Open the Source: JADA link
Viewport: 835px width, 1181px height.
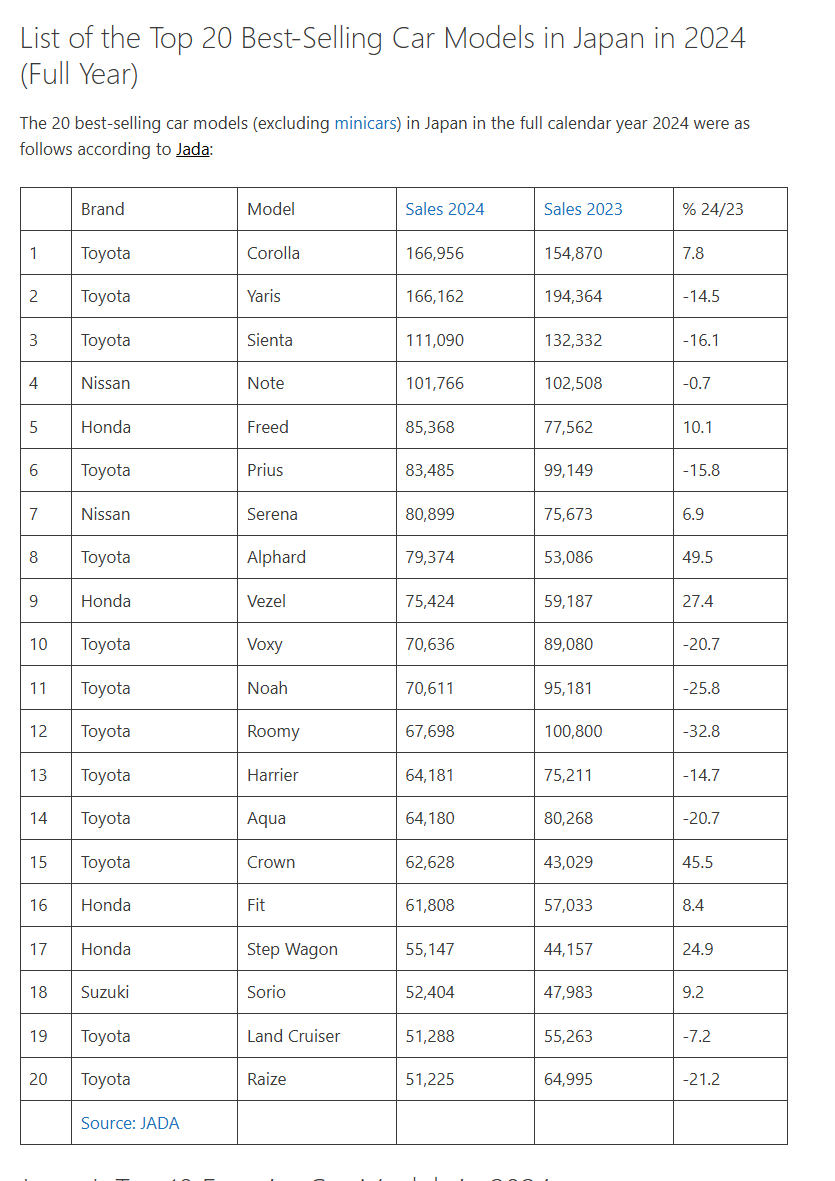(130, 1123)
